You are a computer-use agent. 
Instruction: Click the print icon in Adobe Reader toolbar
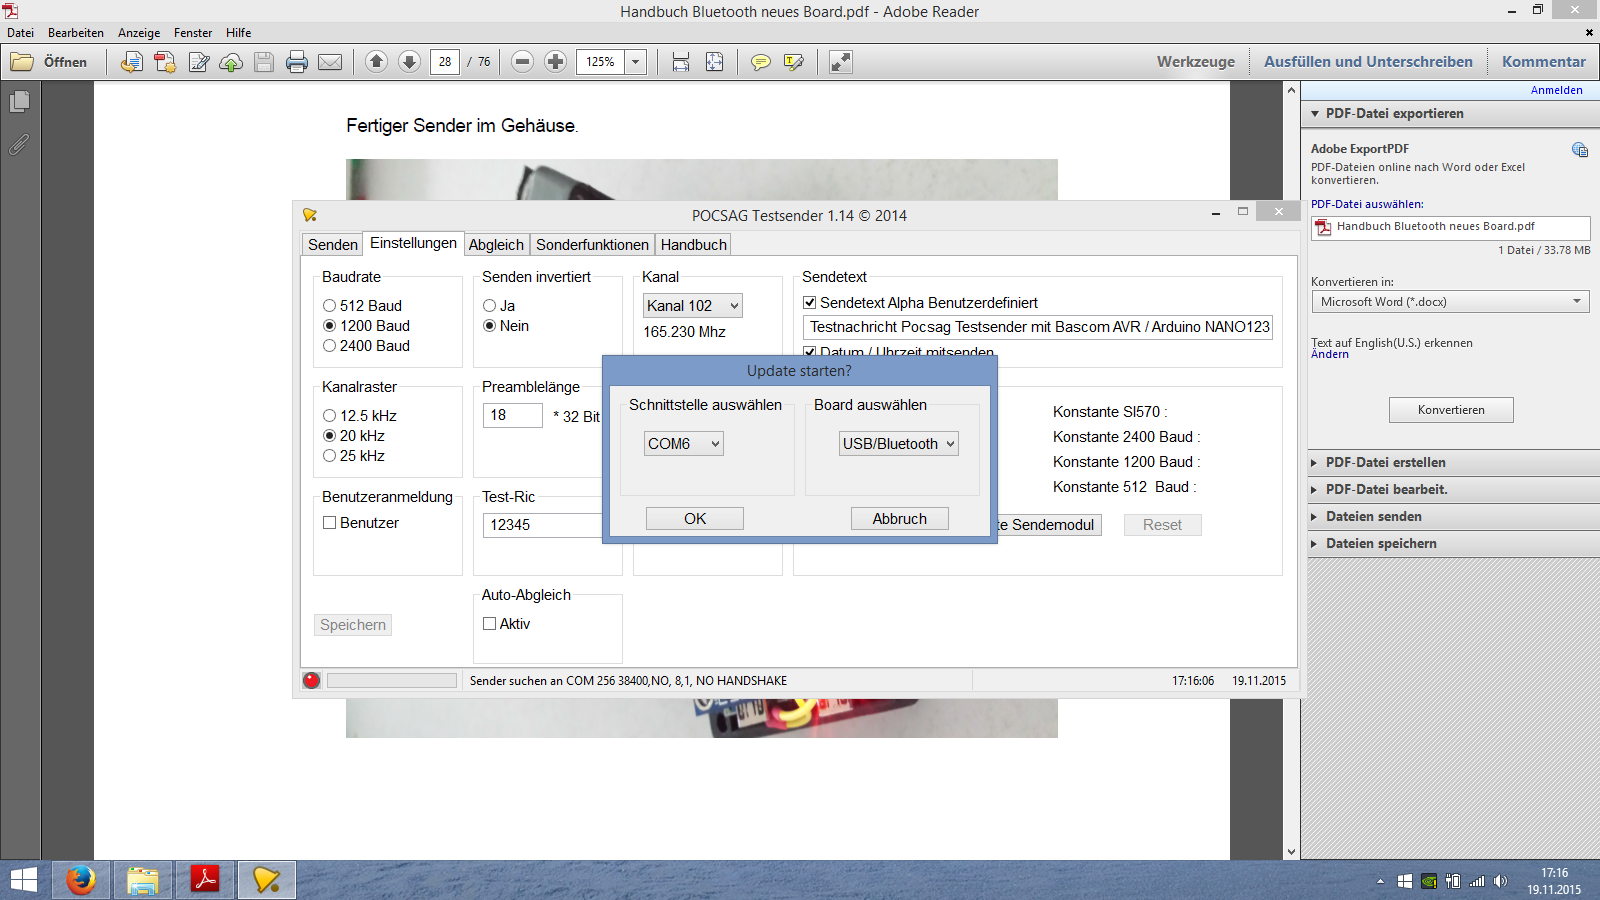297,62
